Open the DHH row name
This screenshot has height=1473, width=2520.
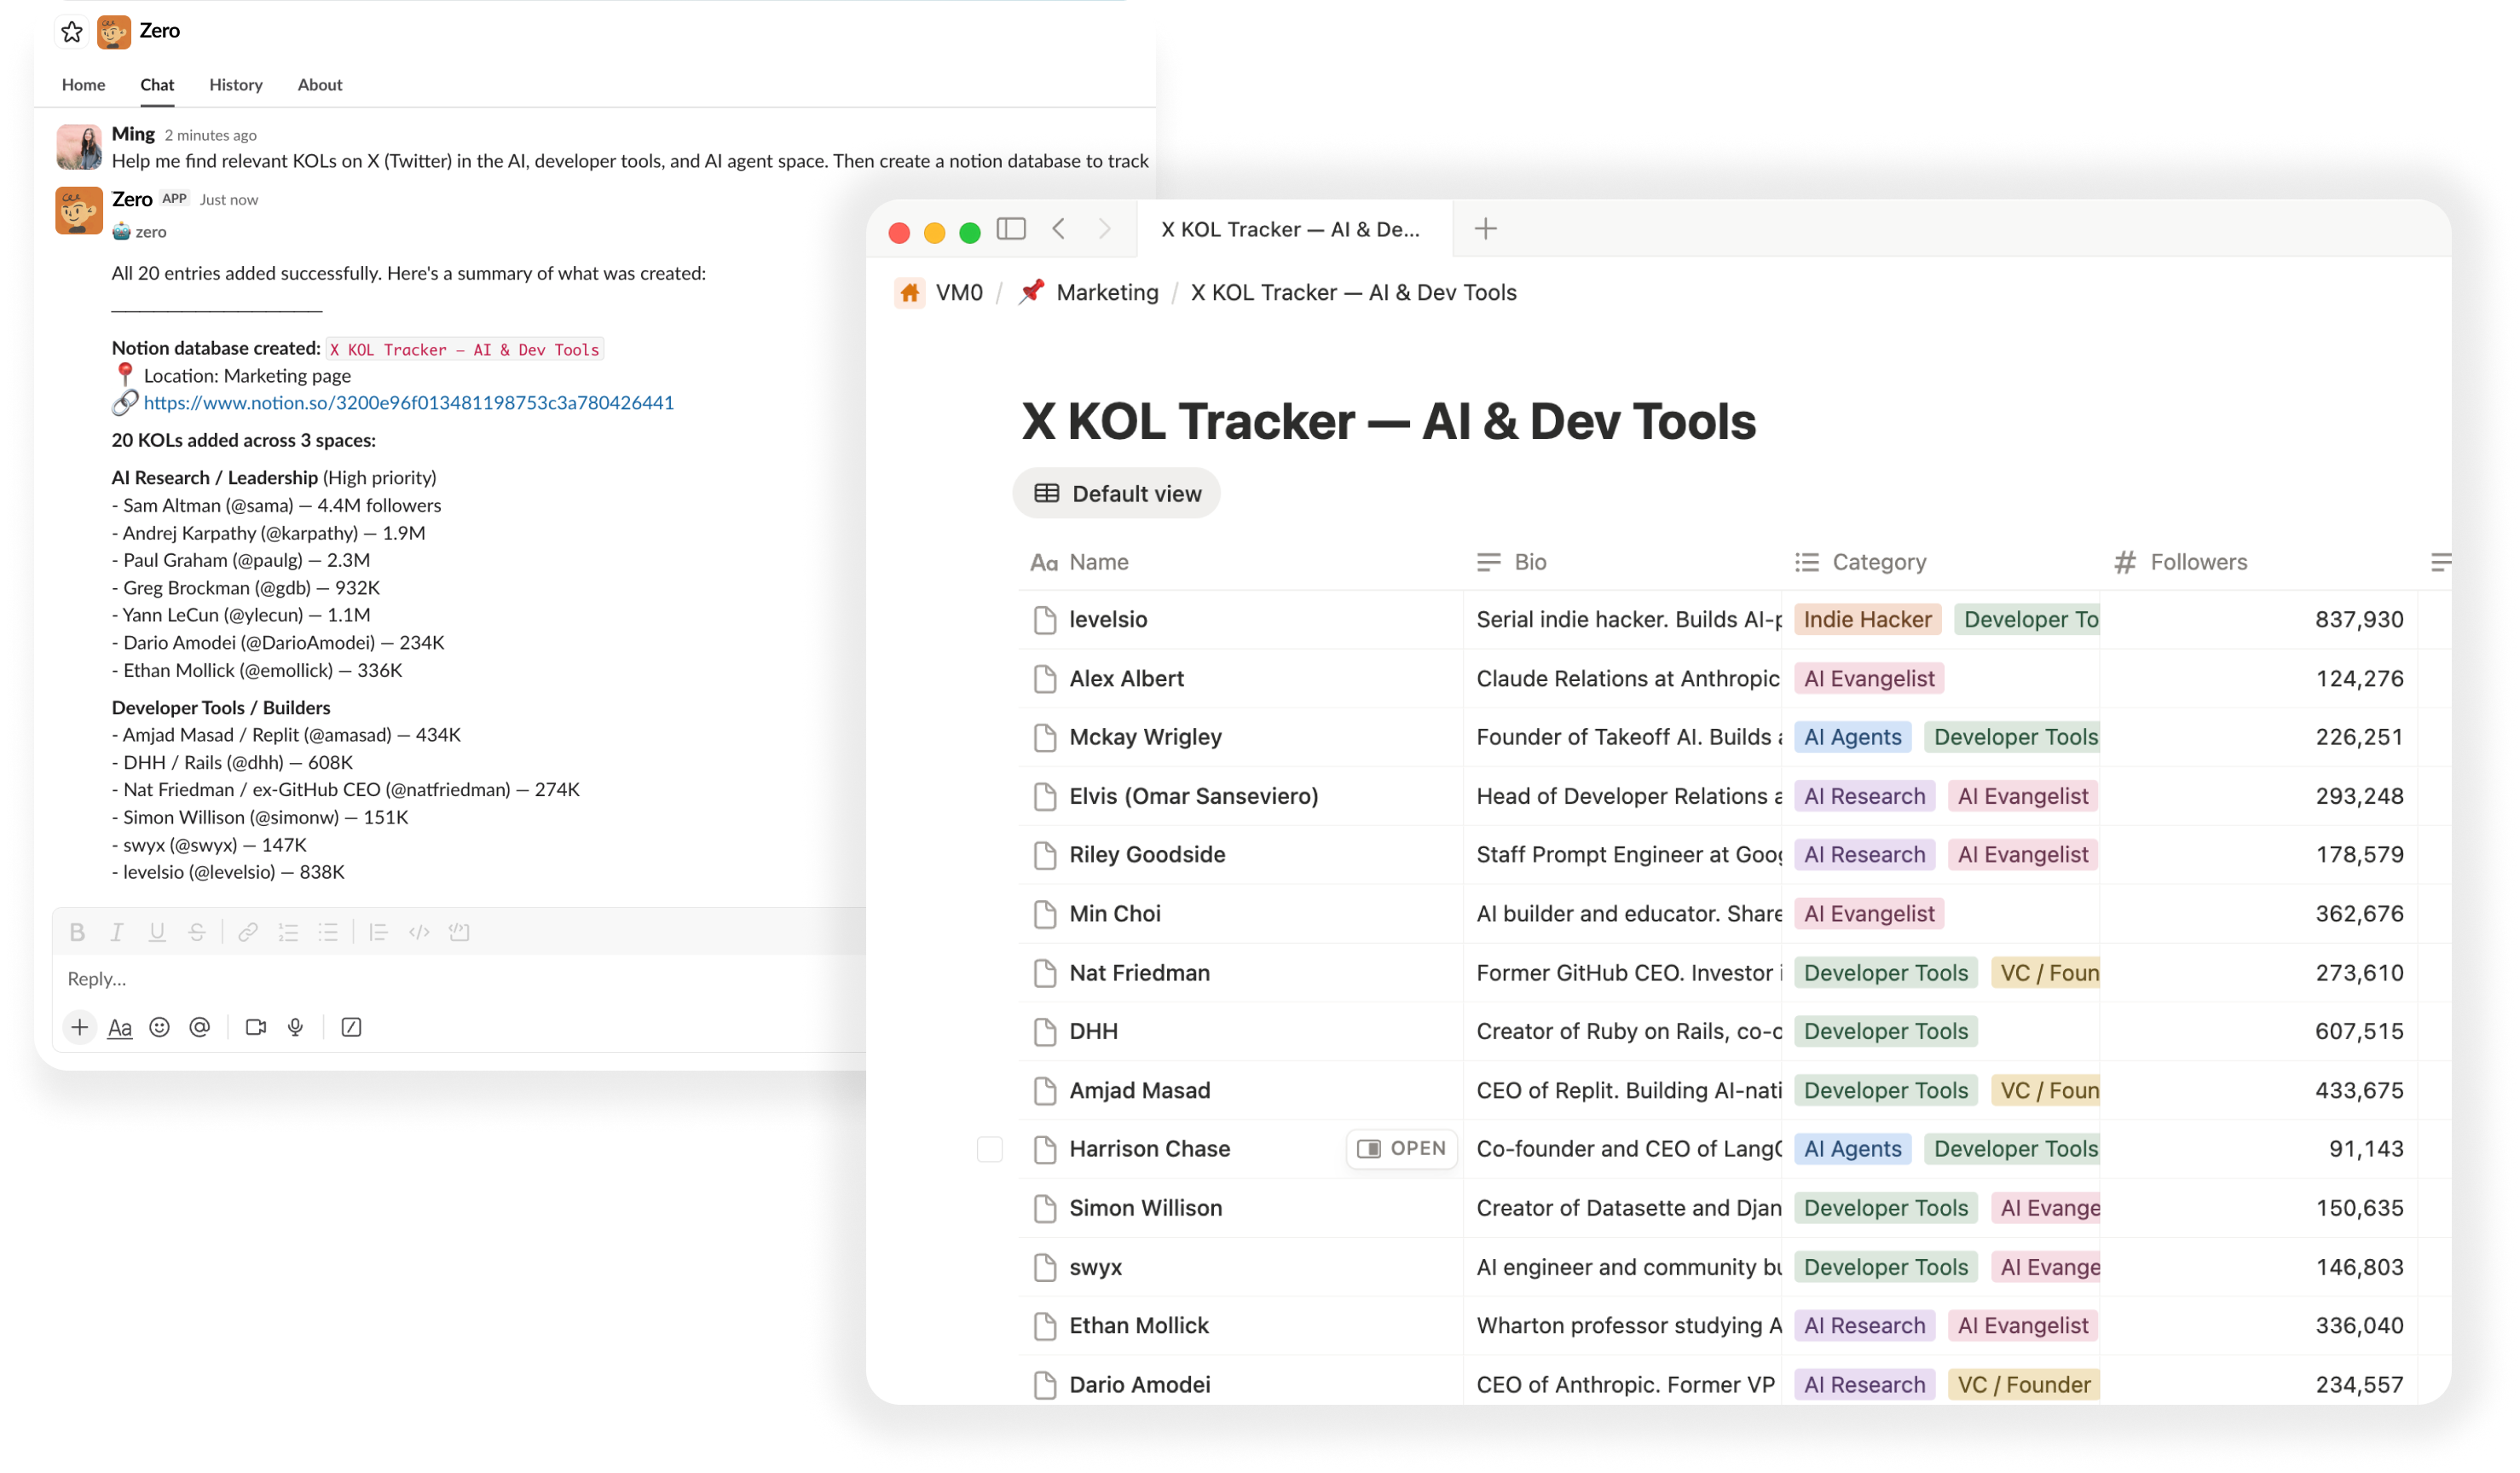point(1093,1031)
